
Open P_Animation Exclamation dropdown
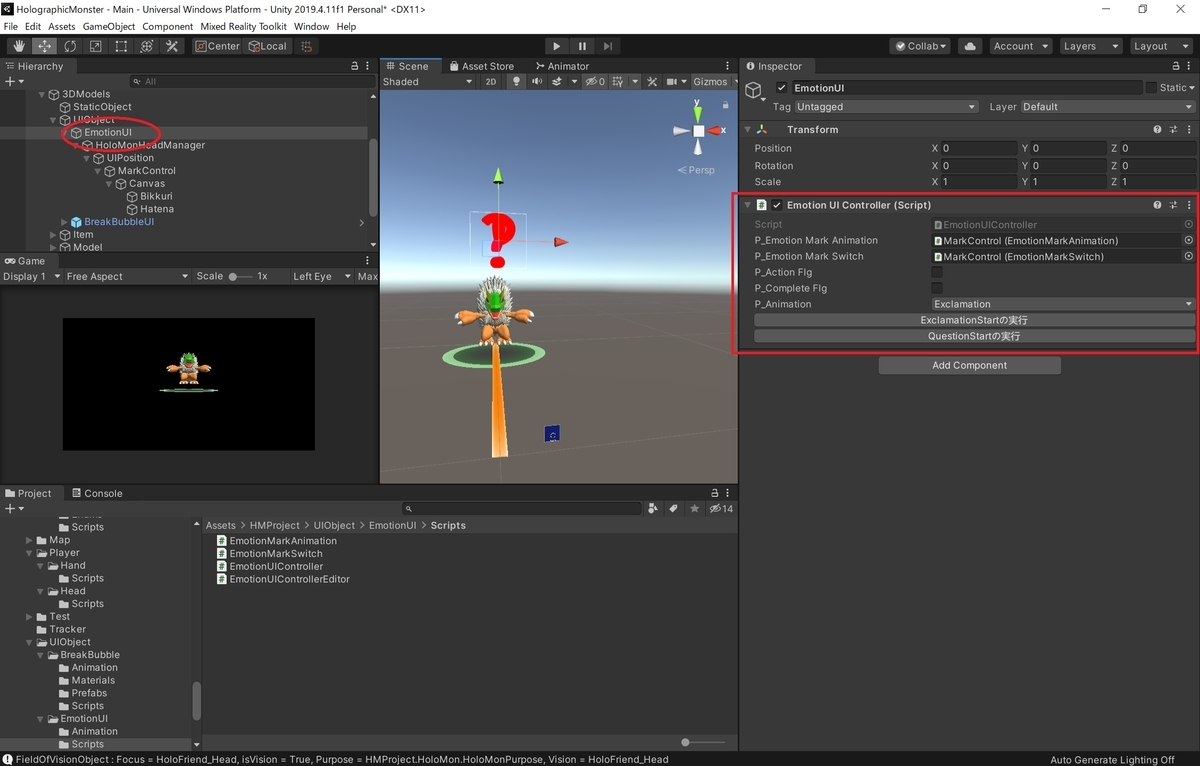(1063, 304)
